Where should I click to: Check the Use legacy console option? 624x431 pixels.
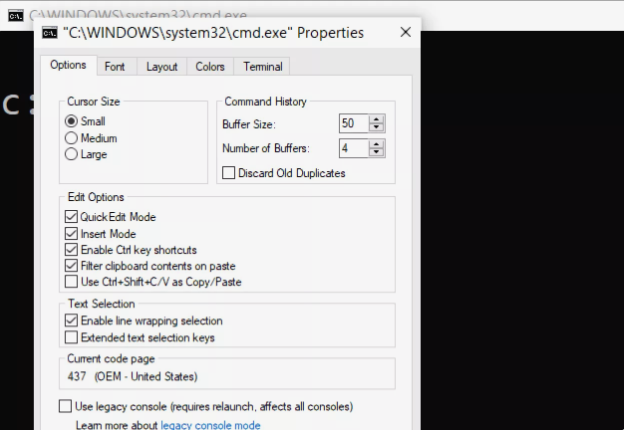[x=65, y=406]
